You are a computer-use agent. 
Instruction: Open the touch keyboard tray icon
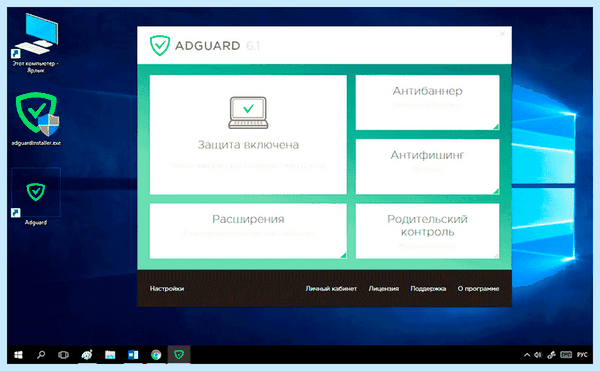(x=566, y=355)
